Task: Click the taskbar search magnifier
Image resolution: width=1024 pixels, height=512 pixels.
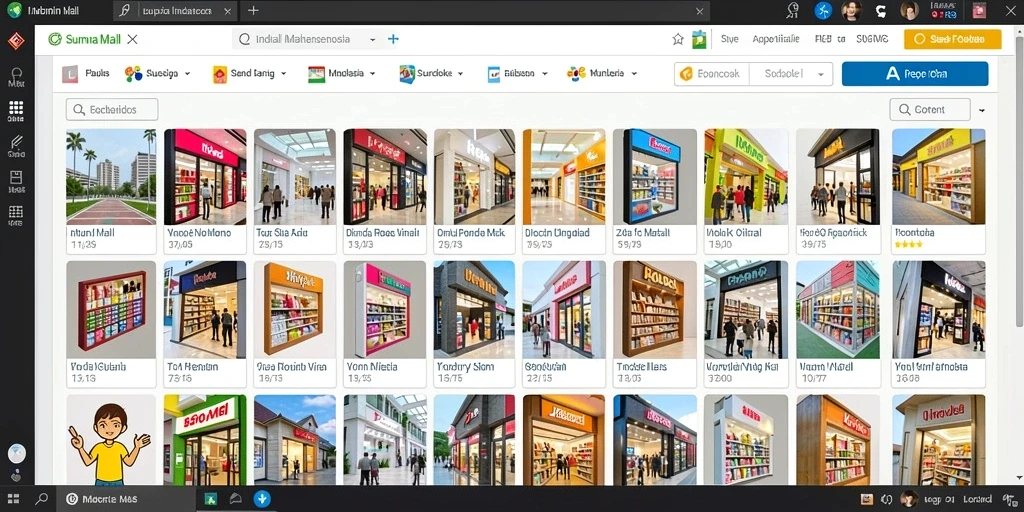Action: 42,500
